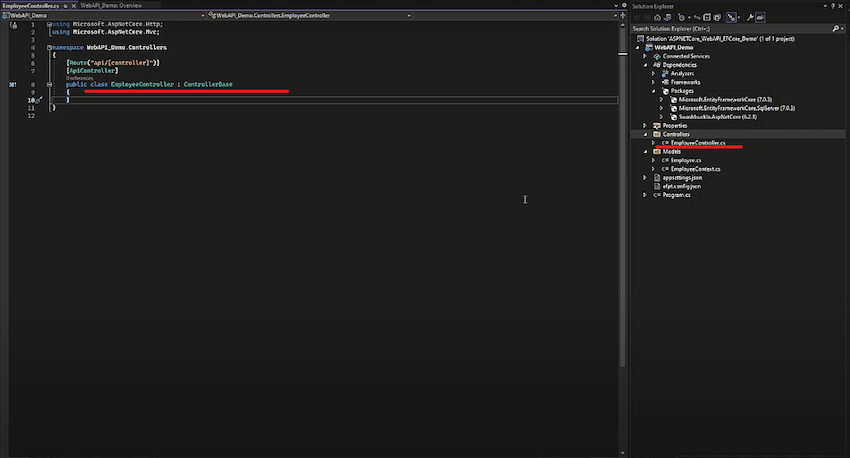Viewport: 850px width, 458px height.
Task: Click the margin icon beside line 1
Action: (14, 25)
